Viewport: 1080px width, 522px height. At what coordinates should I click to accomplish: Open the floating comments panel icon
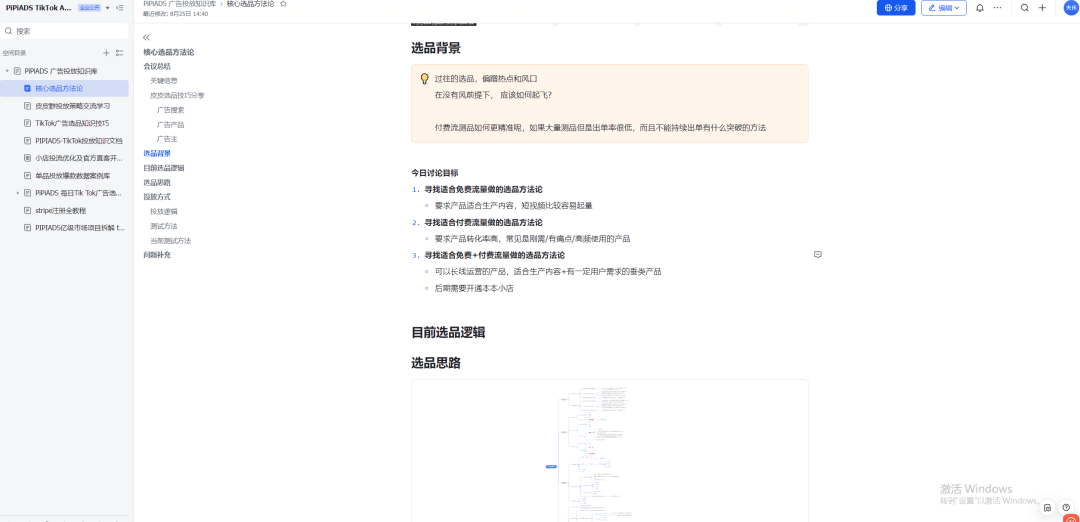1048,508
